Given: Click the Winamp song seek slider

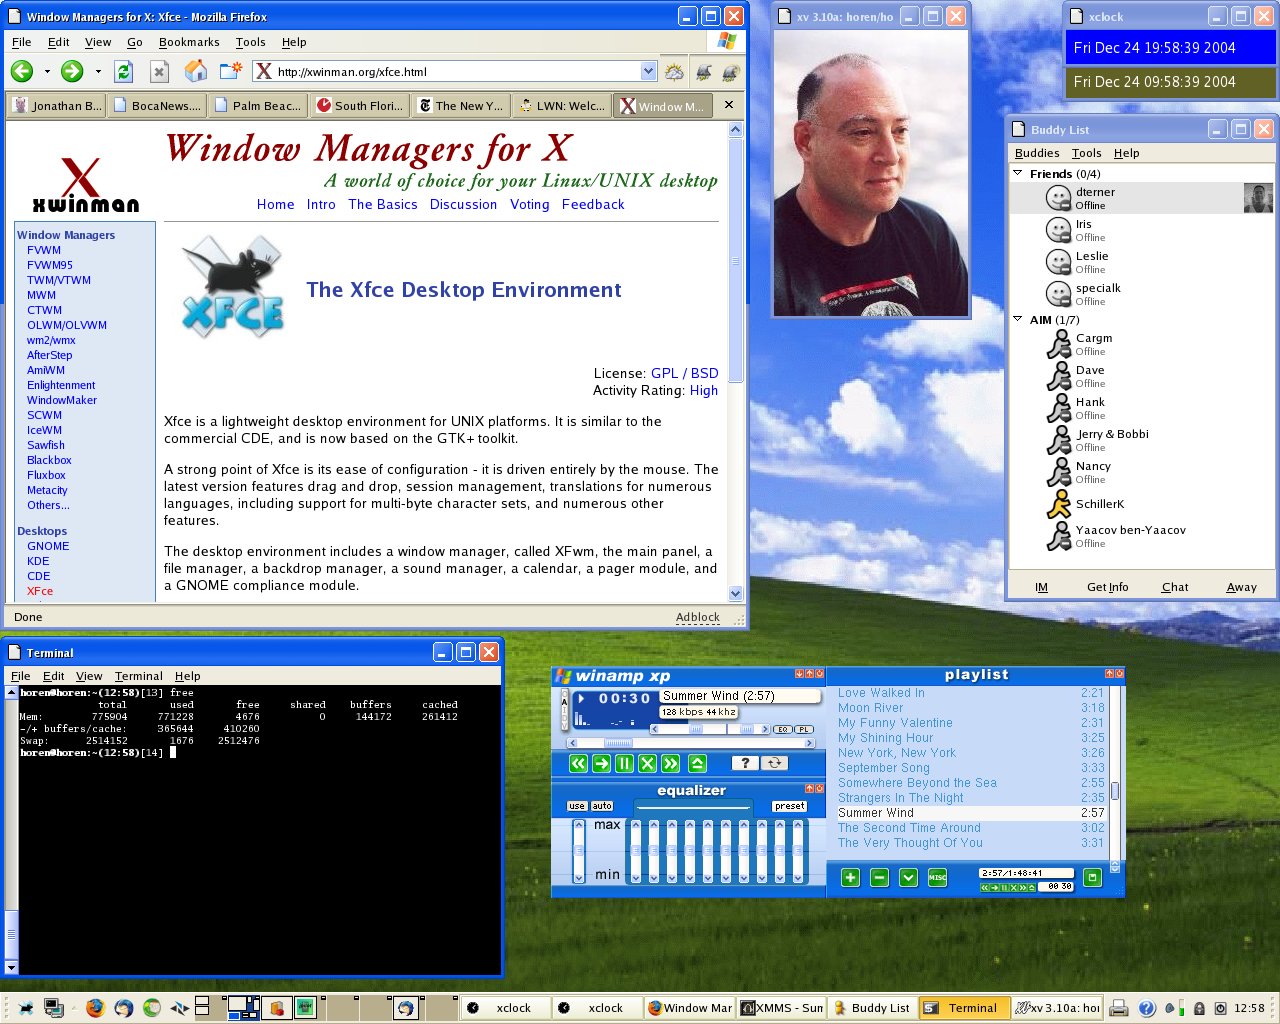Looking at the screenshot, I should point(618,743).
